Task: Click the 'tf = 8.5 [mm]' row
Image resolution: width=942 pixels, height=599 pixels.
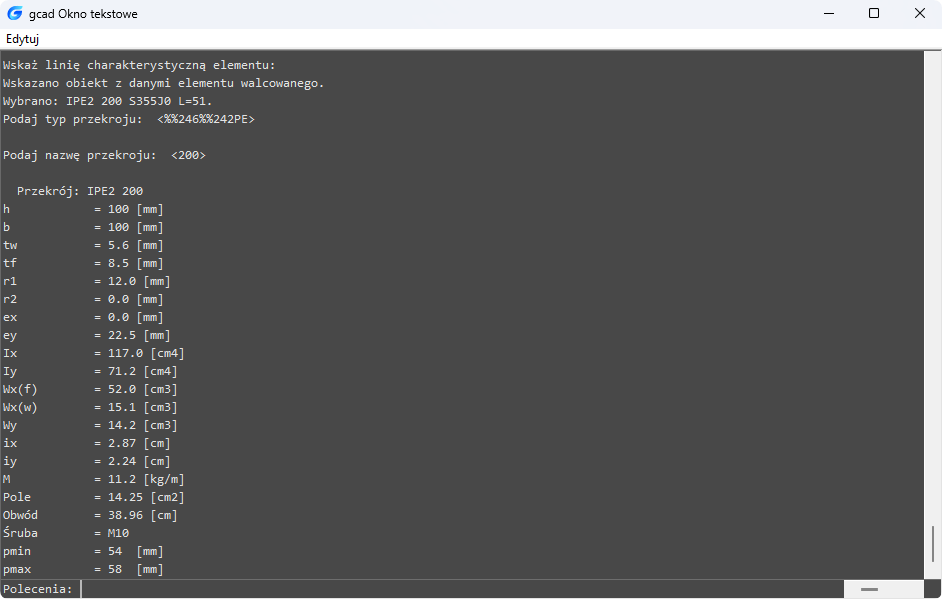Action: pyautogui.click(x=83, y=263)
